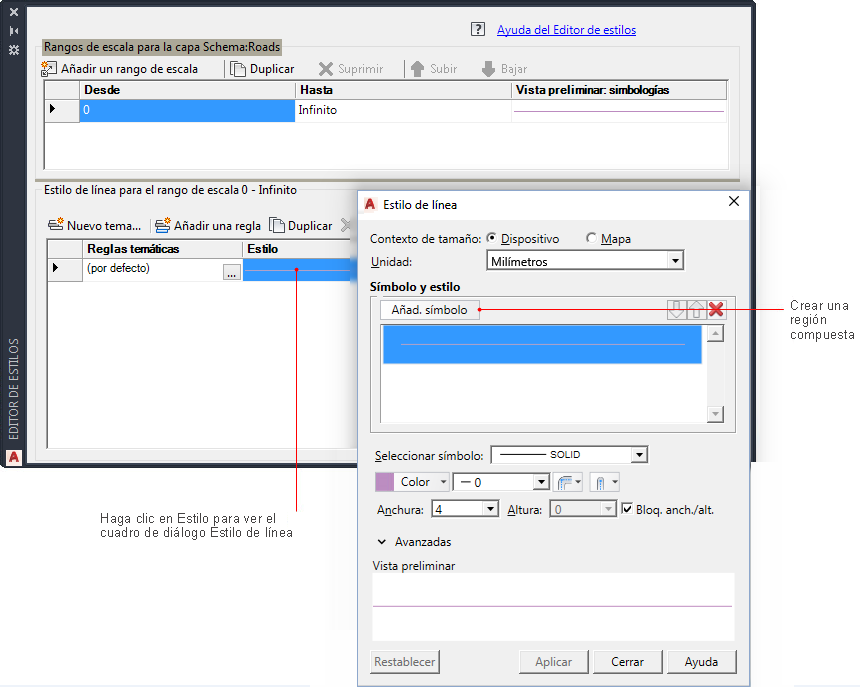Click AutoCAD icon in dialog title

370,204
